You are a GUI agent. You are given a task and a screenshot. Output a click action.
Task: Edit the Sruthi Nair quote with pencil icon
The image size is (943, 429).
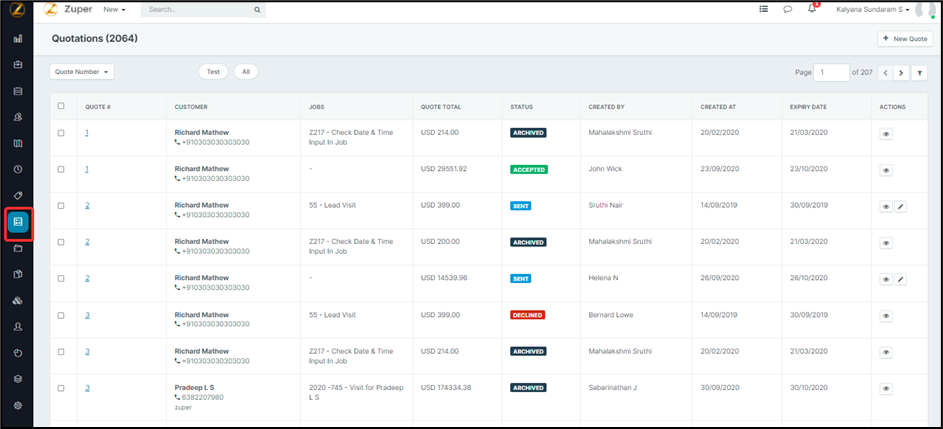900,207
